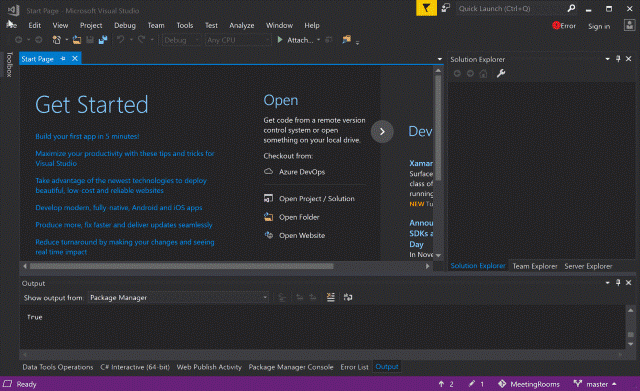
Task: Click Solution Explorer Forward arrow icon
Action: pos(470,73)
